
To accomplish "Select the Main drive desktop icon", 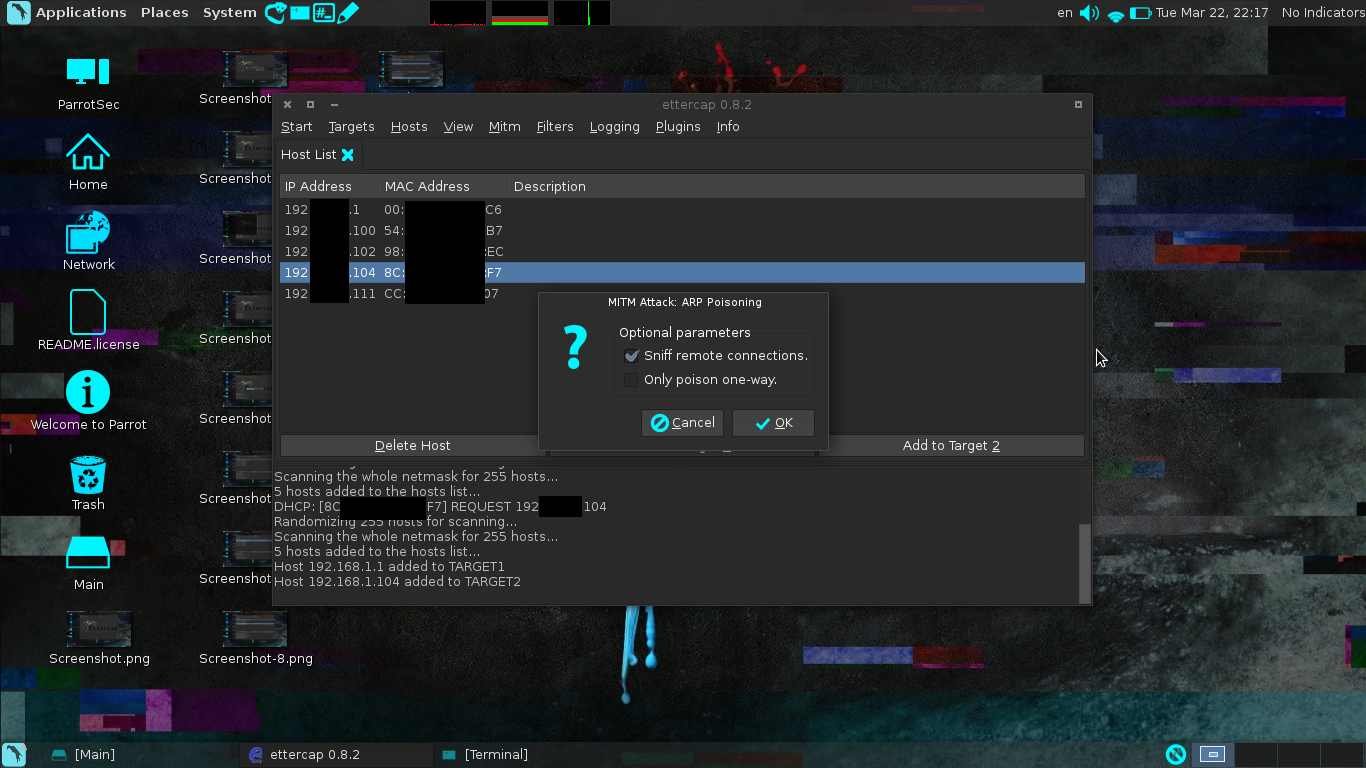I will [x=88, y=563].
